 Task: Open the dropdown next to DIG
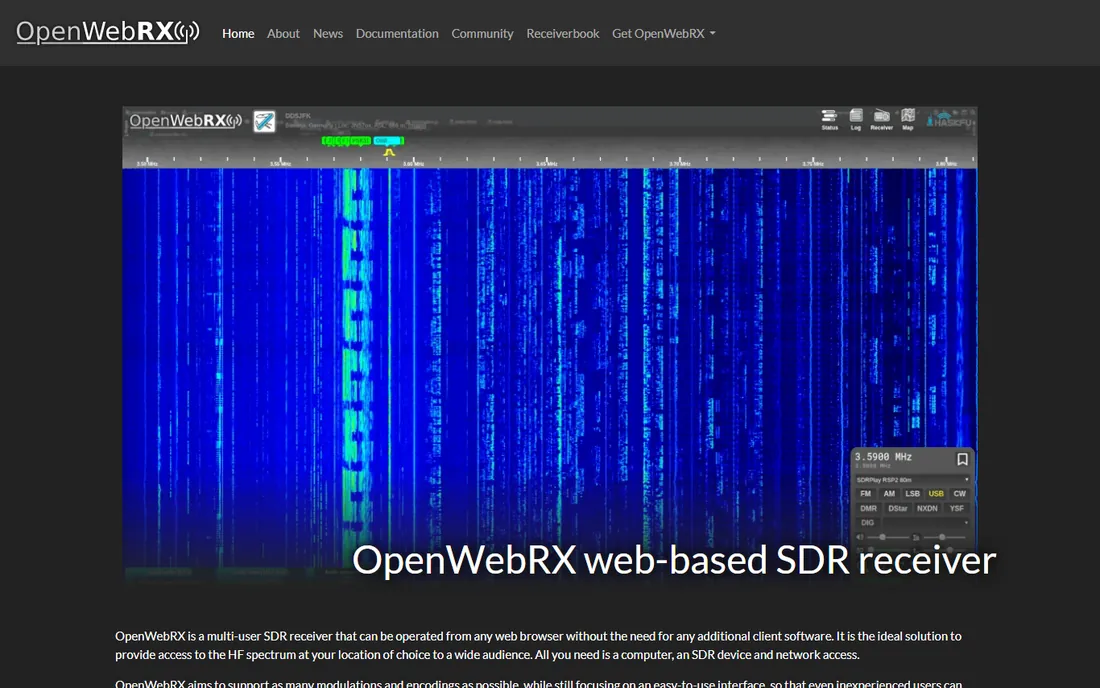[x=926, y=522]
